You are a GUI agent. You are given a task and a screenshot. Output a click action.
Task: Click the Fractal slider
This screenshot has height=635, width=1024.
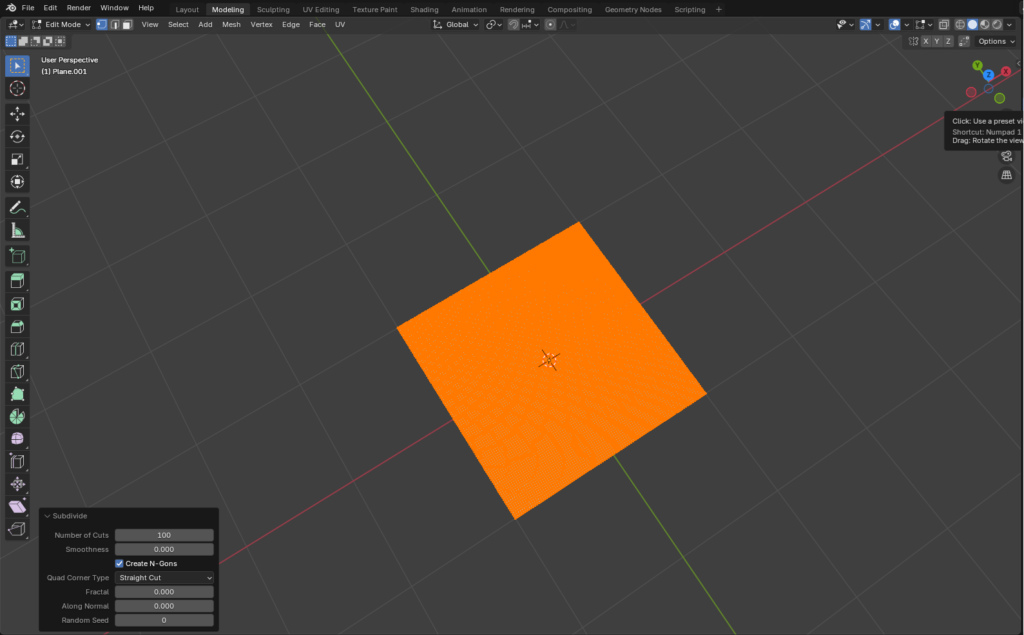(165, 592)
